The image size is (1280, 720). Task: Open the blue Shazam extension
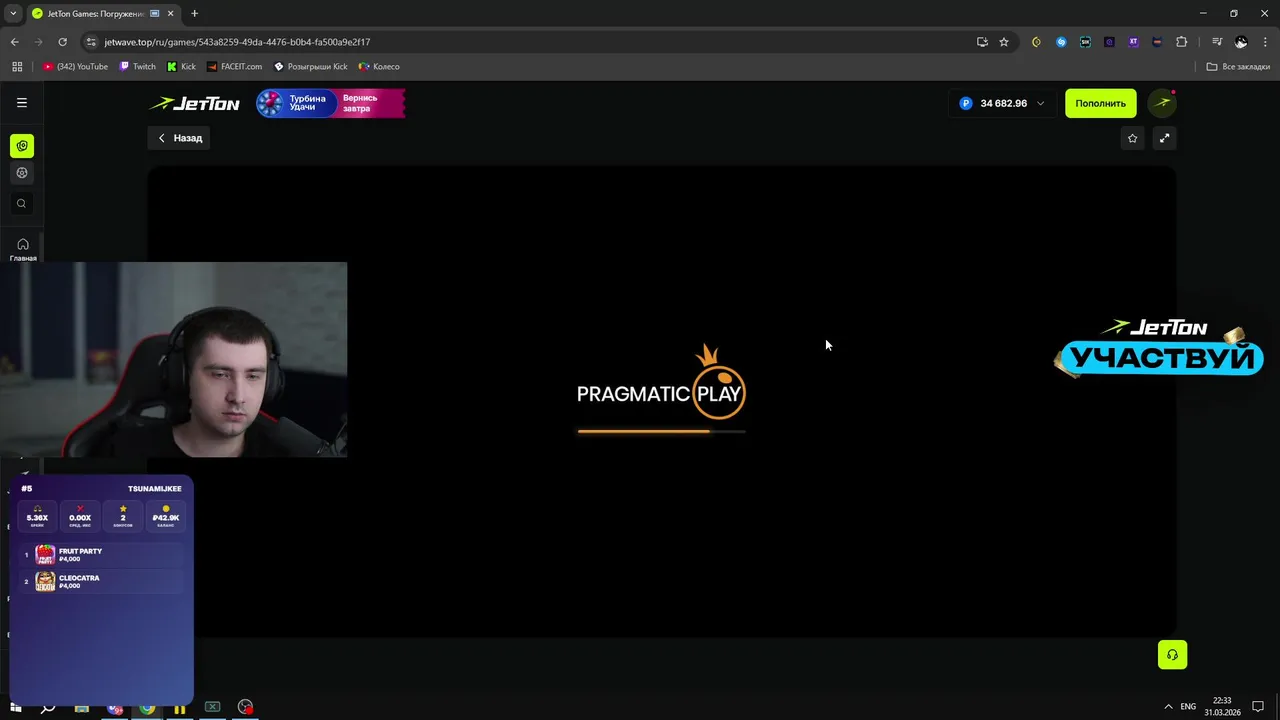coord(1061,42)
